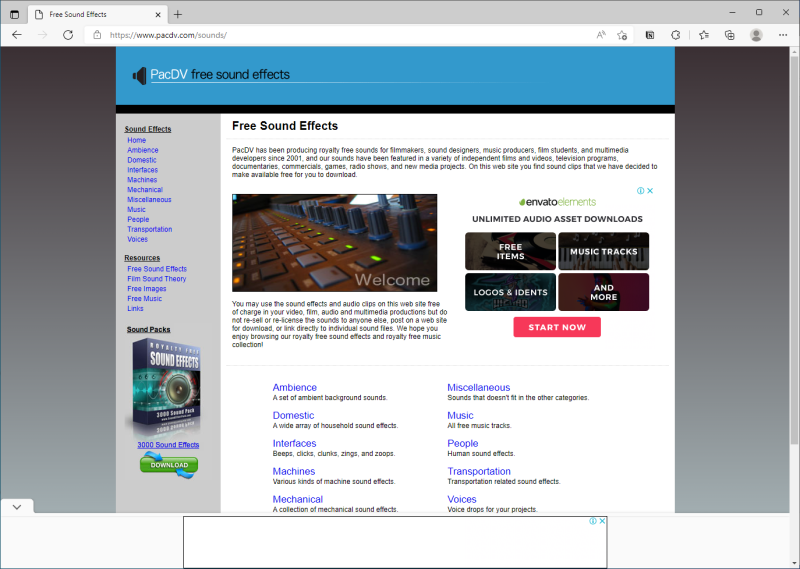
Task: Click the page vertical scrollbar
Action: [794, 280]
